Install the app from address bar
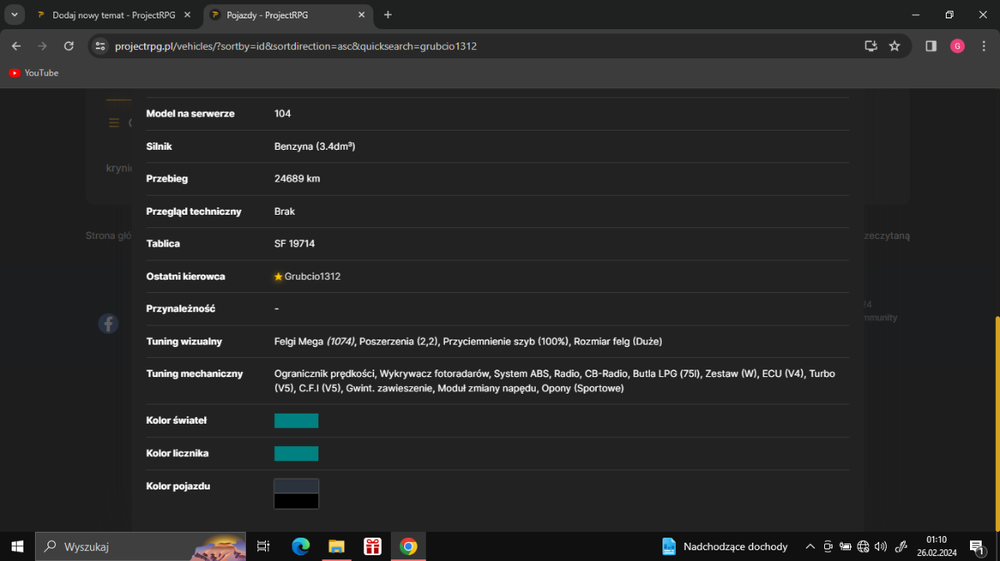 (x=871, y=46)
